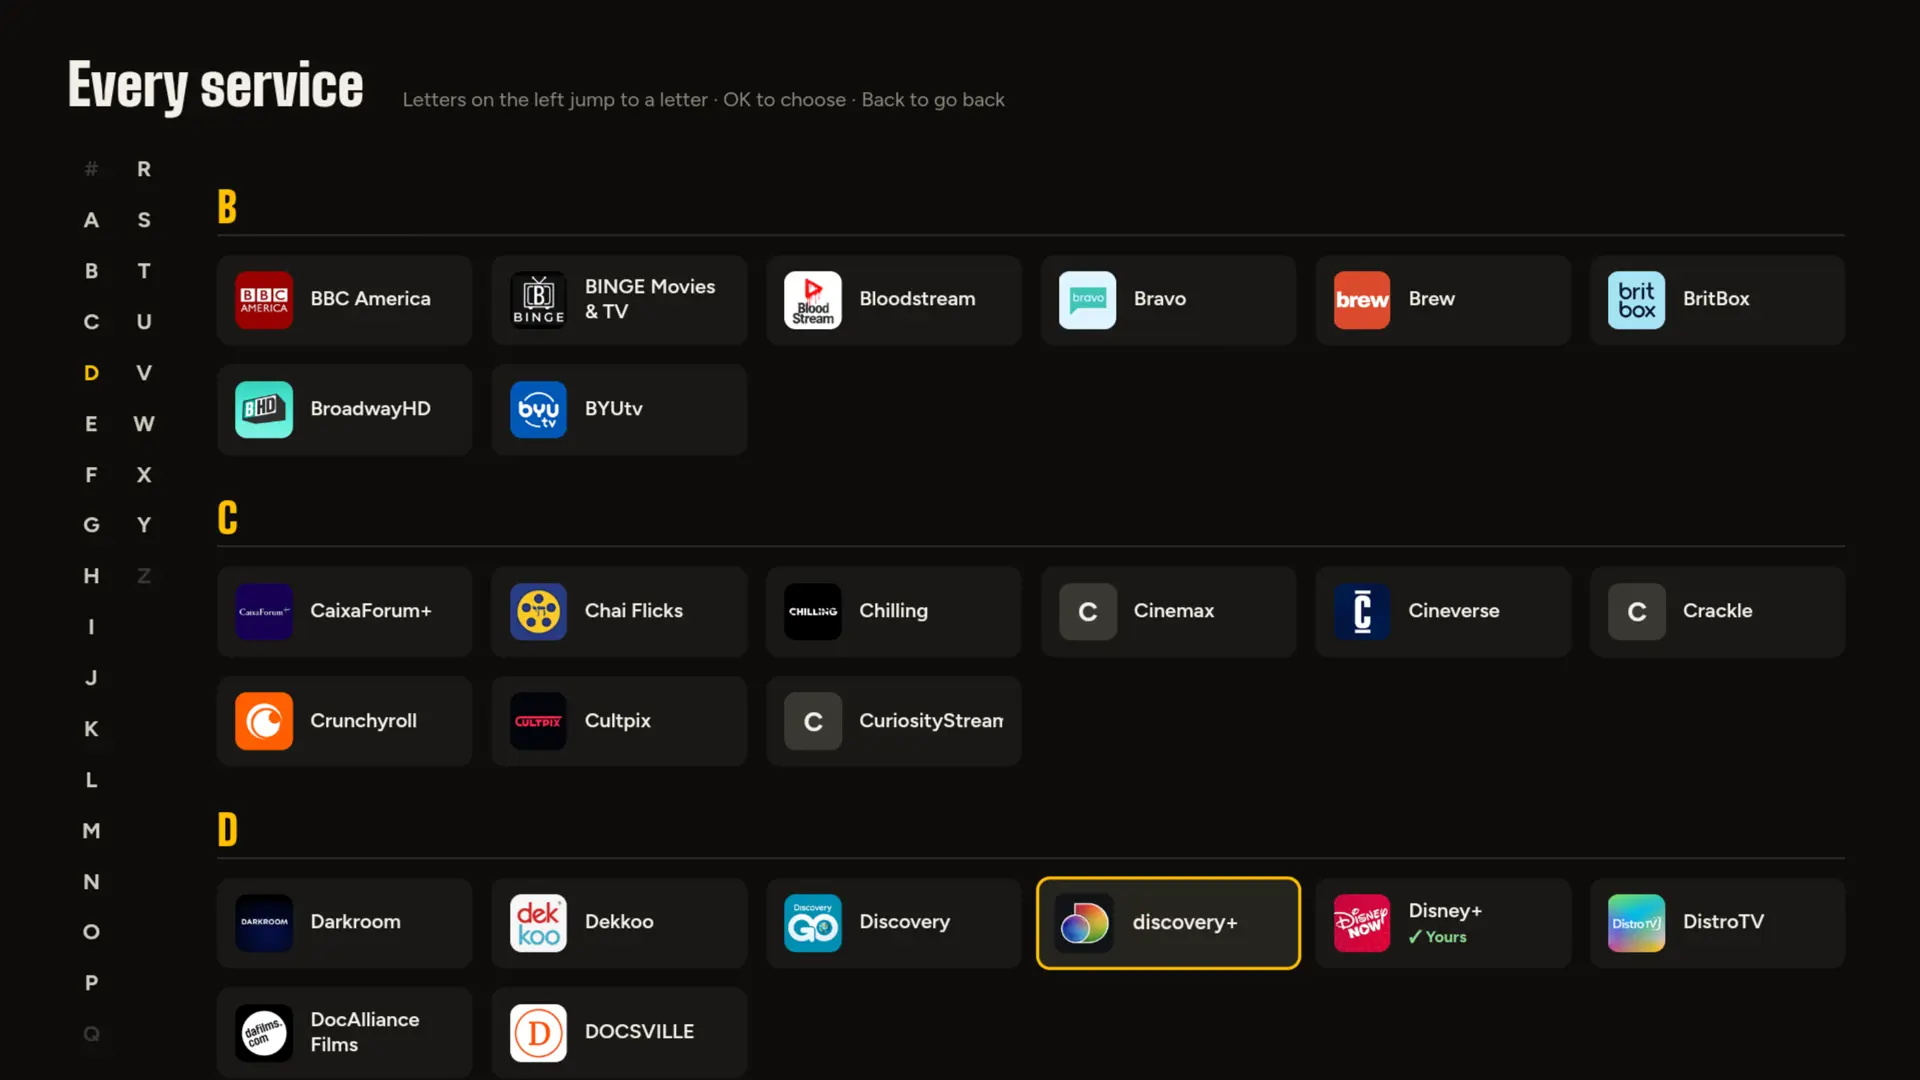Viewport: 1920px width, 1080px height.
Task: Open the BBC America service icon
Action: pyautogui.click(x=264, y=300)
